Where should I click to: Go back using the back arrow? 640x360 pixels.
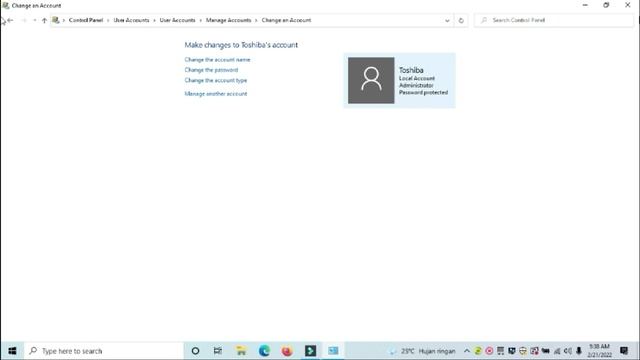[x=10, y=20]
